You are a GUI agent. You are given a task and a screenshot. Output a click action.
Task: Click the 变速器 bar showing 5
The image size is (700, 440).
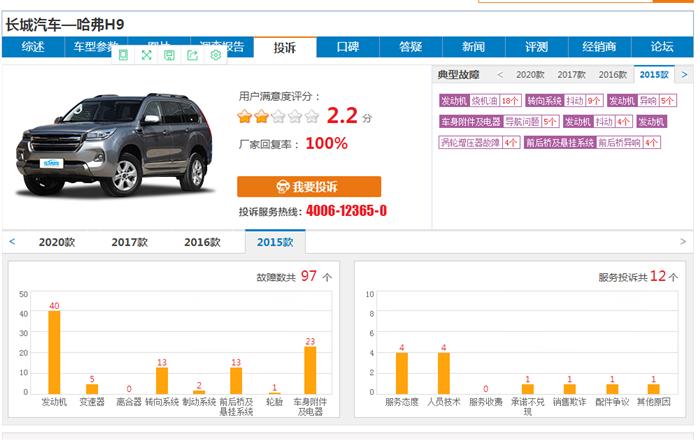pyautogui.click(x=92, y=389)
